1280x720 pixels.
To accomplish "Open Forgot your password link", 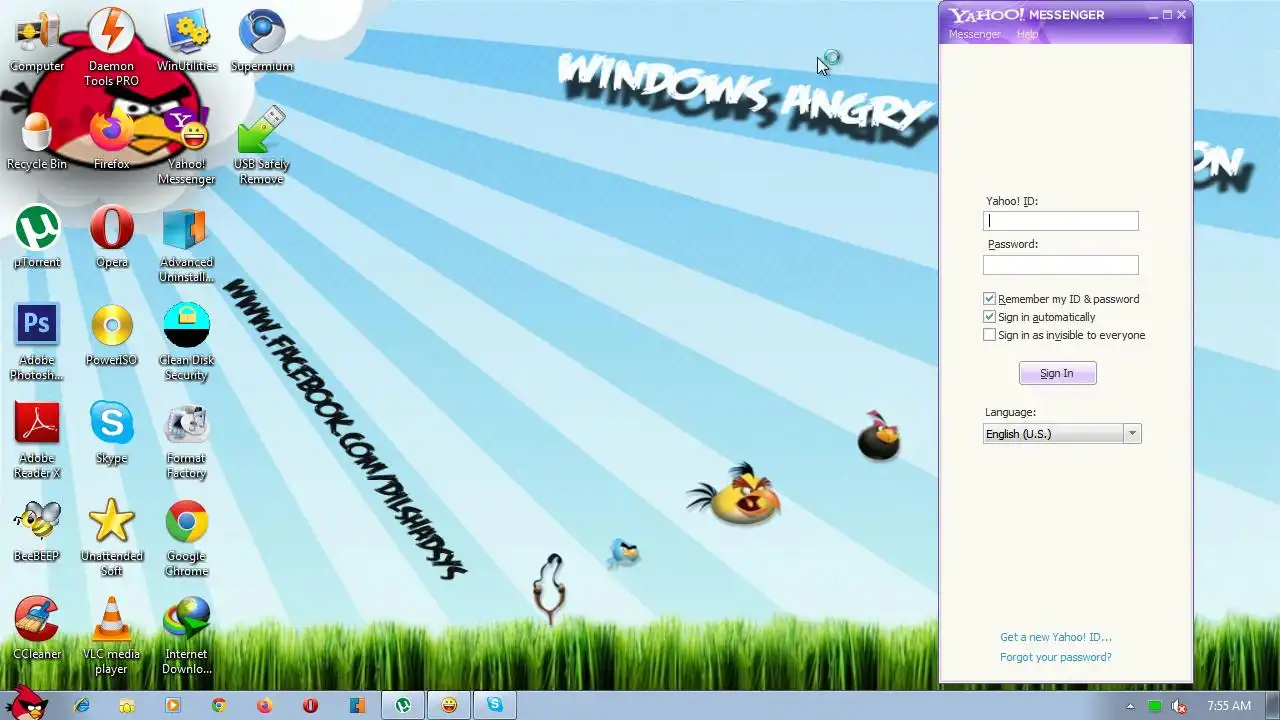I will coord(1055,657).
